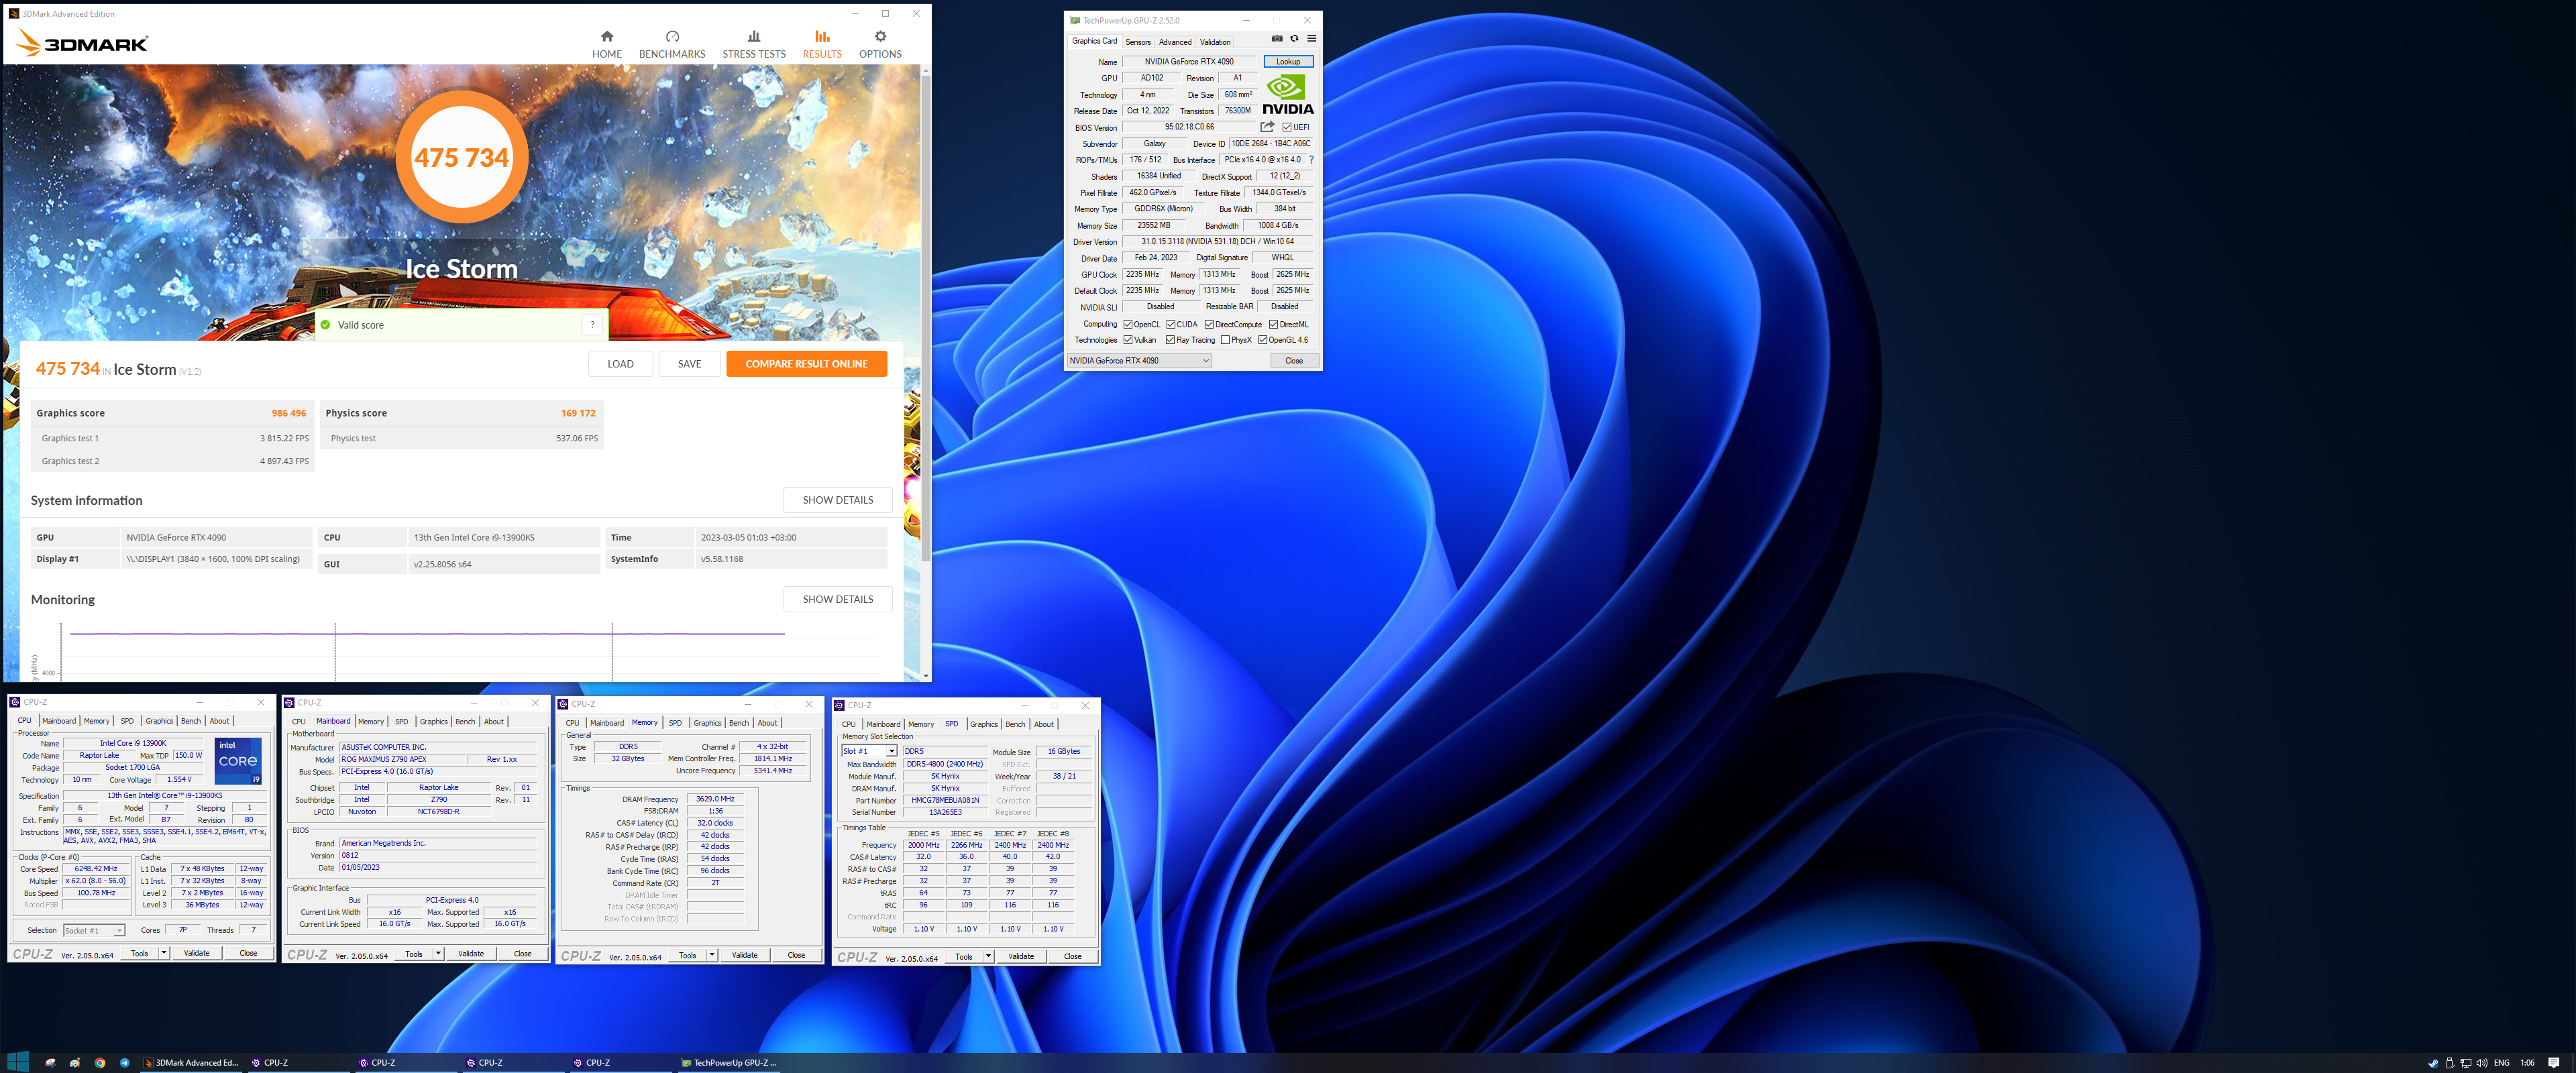Viewport: 2576px width, 1073px height.
Task: Export BIOS with share arrow icon in GPU-Z
Action: 1267,127
